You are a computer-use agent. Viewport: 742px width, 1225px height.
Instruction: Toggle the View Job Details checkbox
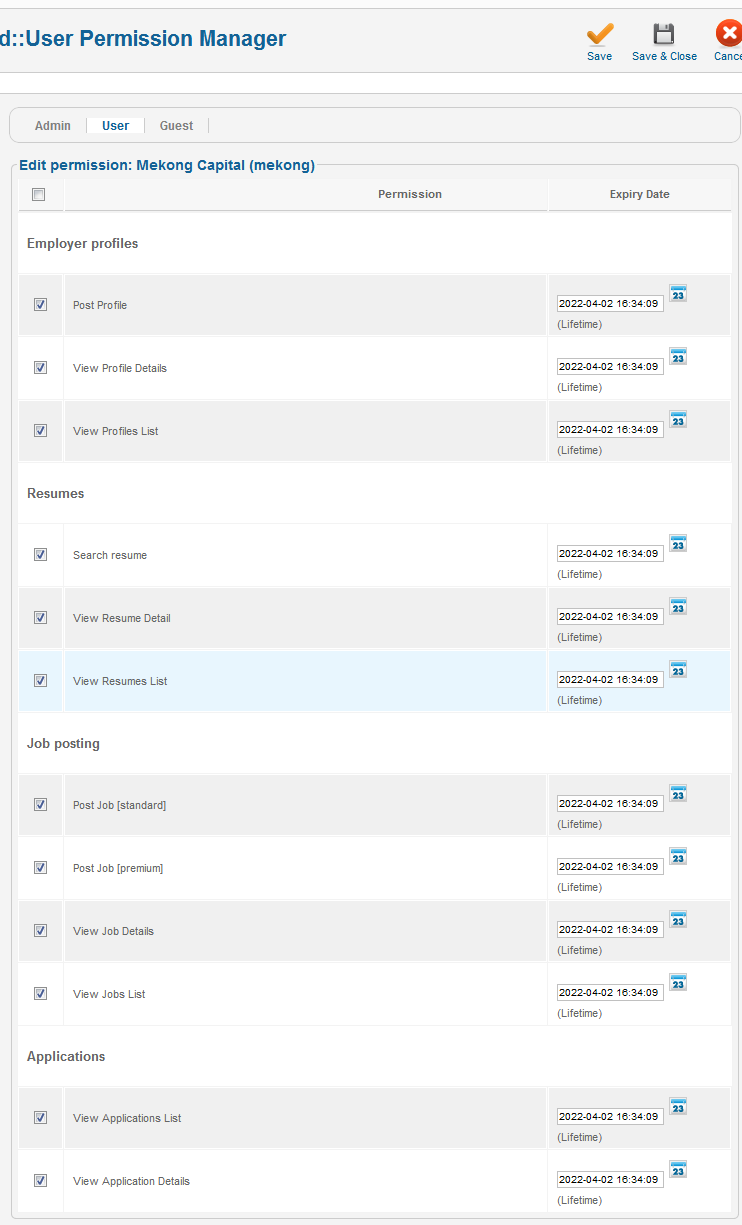40,930
